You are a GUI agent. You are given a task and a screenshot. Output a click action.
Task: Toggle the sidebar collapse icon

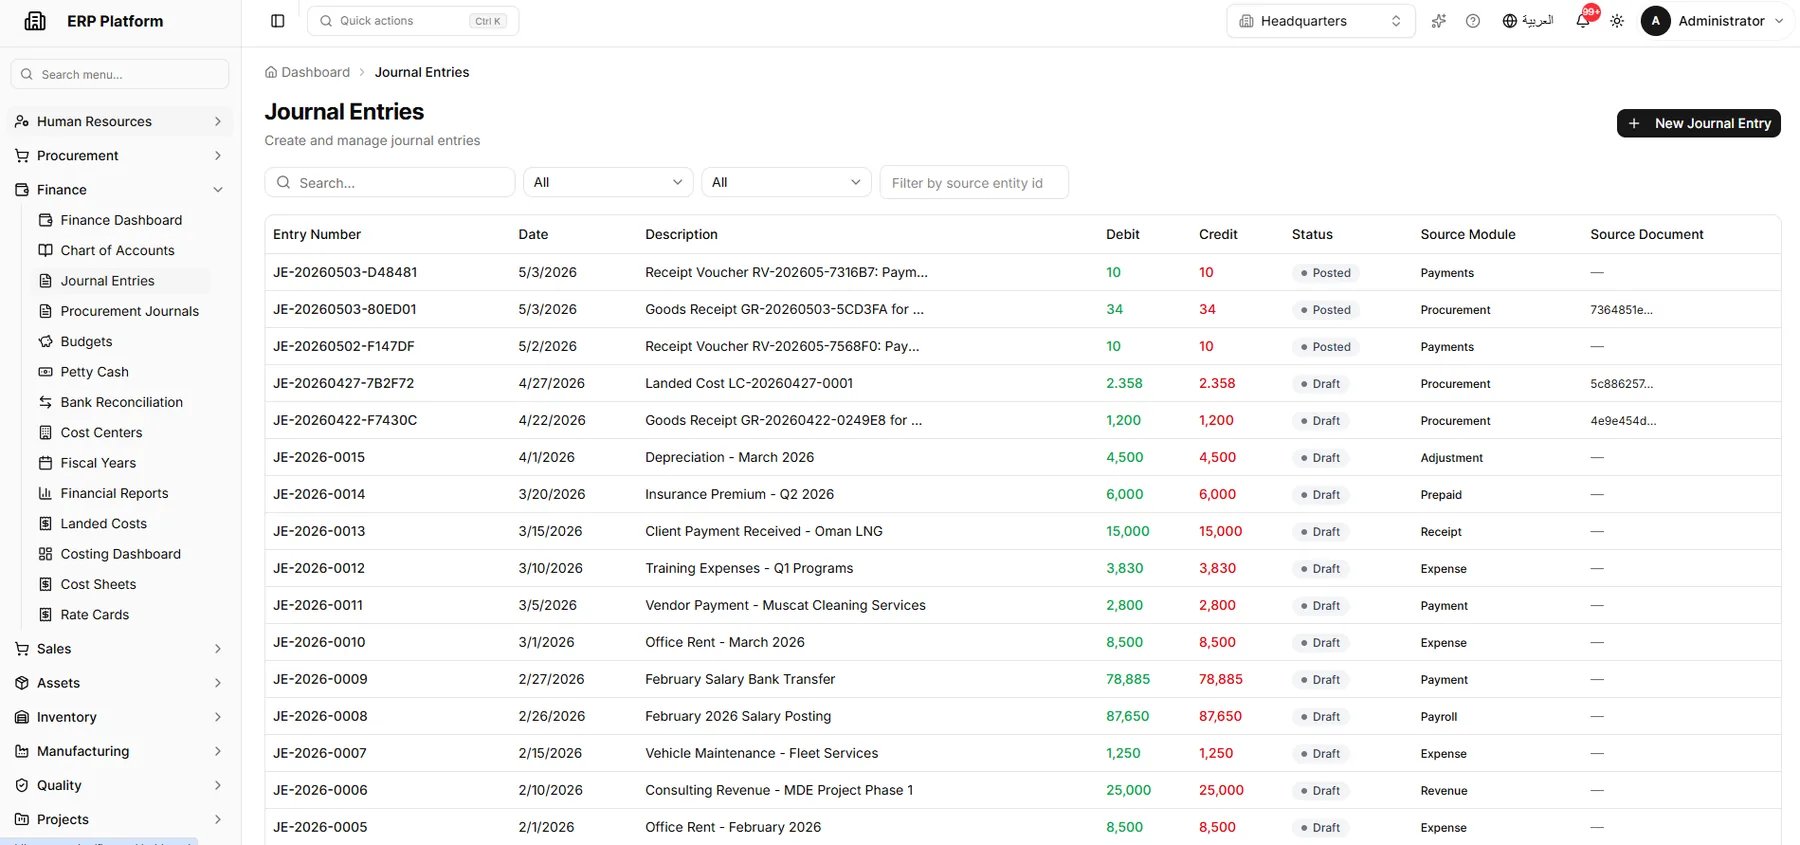pyautogui.click(x=278, y=21)
